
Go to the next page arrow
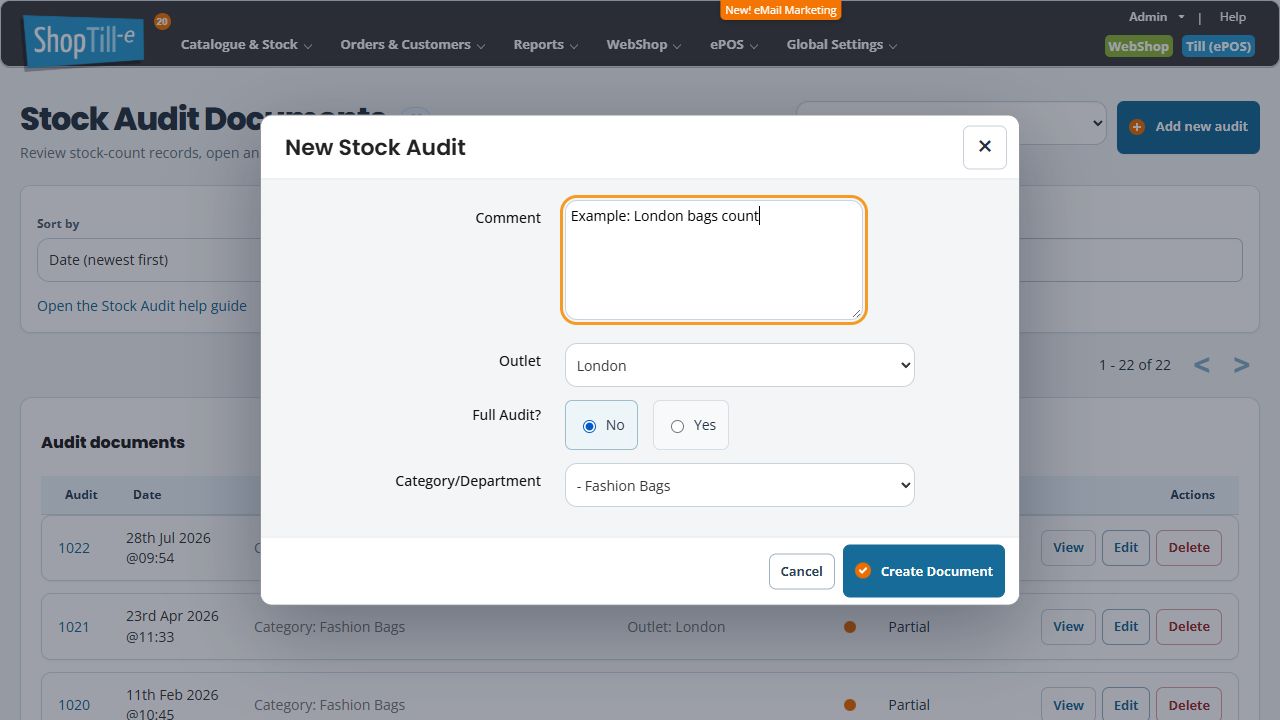click(x=1241, y=365)
